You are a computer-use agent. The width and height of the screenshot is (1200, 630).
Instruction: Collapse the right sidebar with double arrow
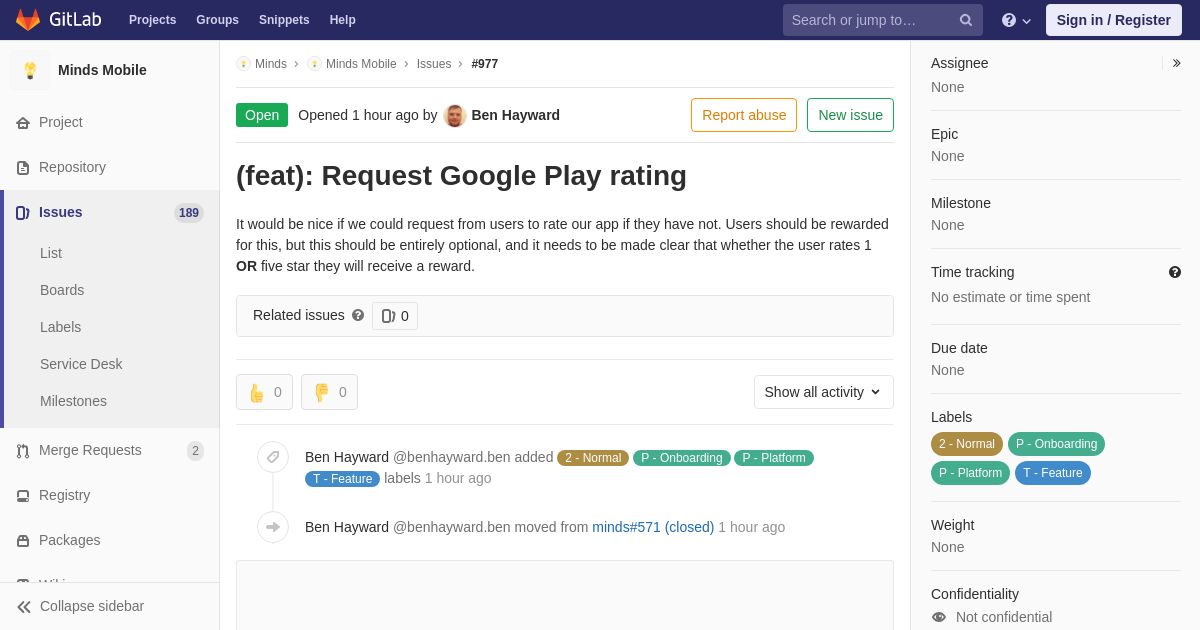[1176, 63]
